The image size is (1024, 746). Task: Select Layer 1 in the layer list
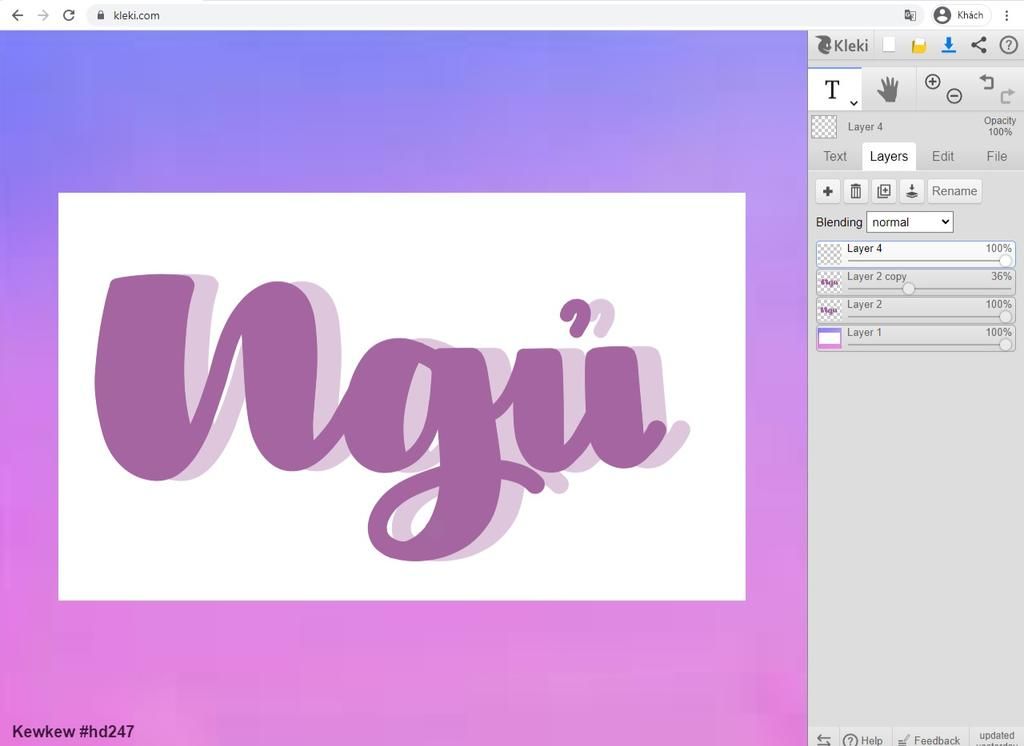pyautogui.click(x=916, y=338)
